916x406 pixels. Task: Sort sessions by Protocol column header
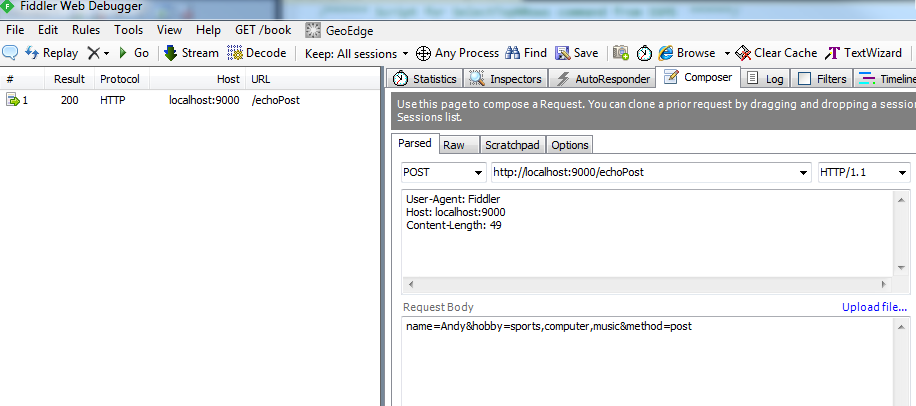(x=122, y=79)
